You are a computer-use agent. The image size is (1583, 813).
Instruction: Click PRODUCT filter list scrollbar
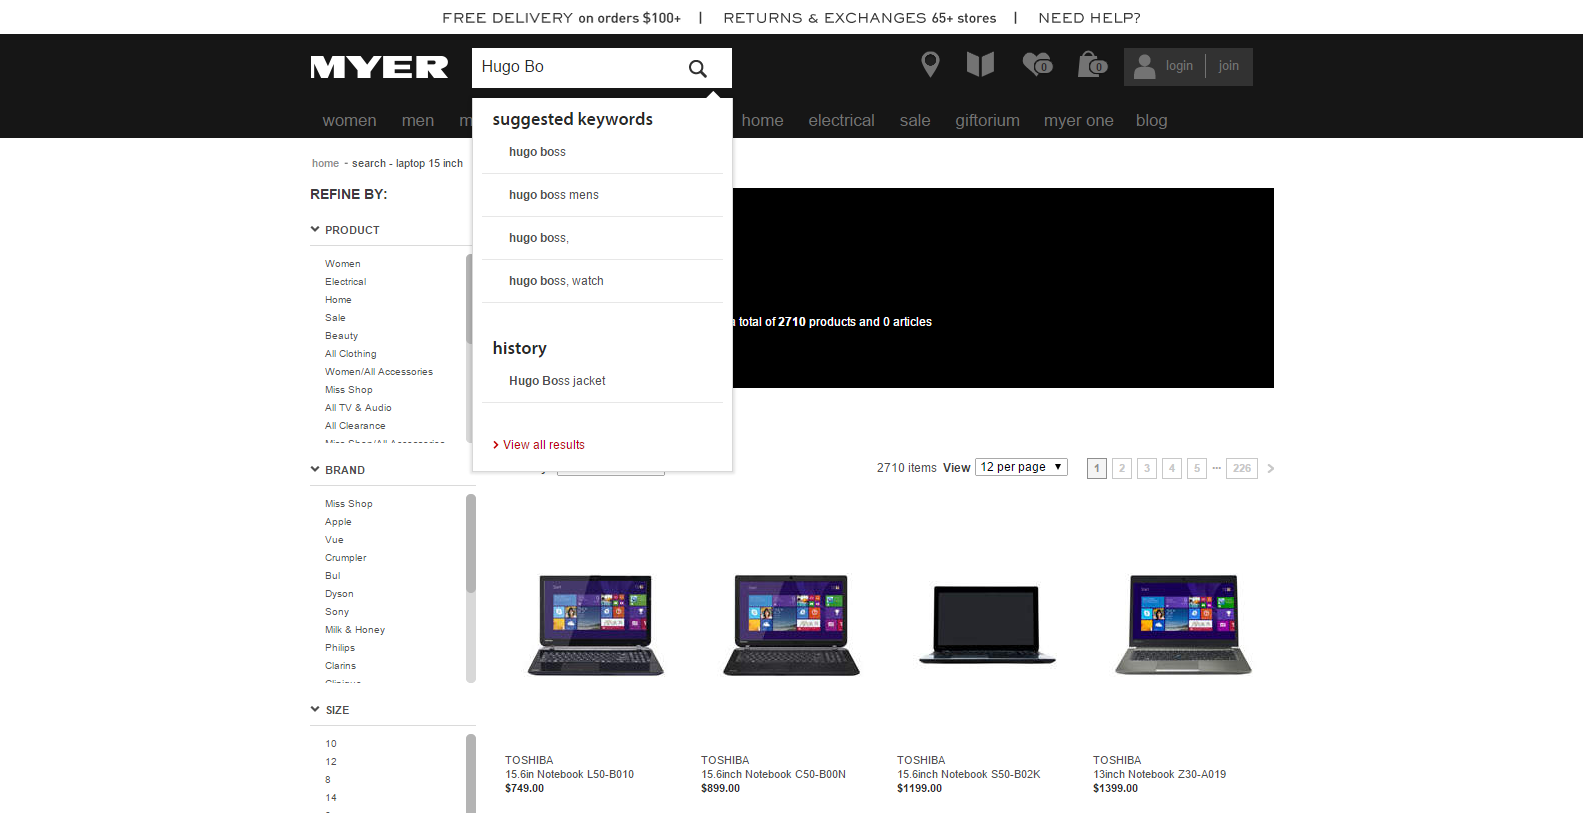[x=469, y=300]
